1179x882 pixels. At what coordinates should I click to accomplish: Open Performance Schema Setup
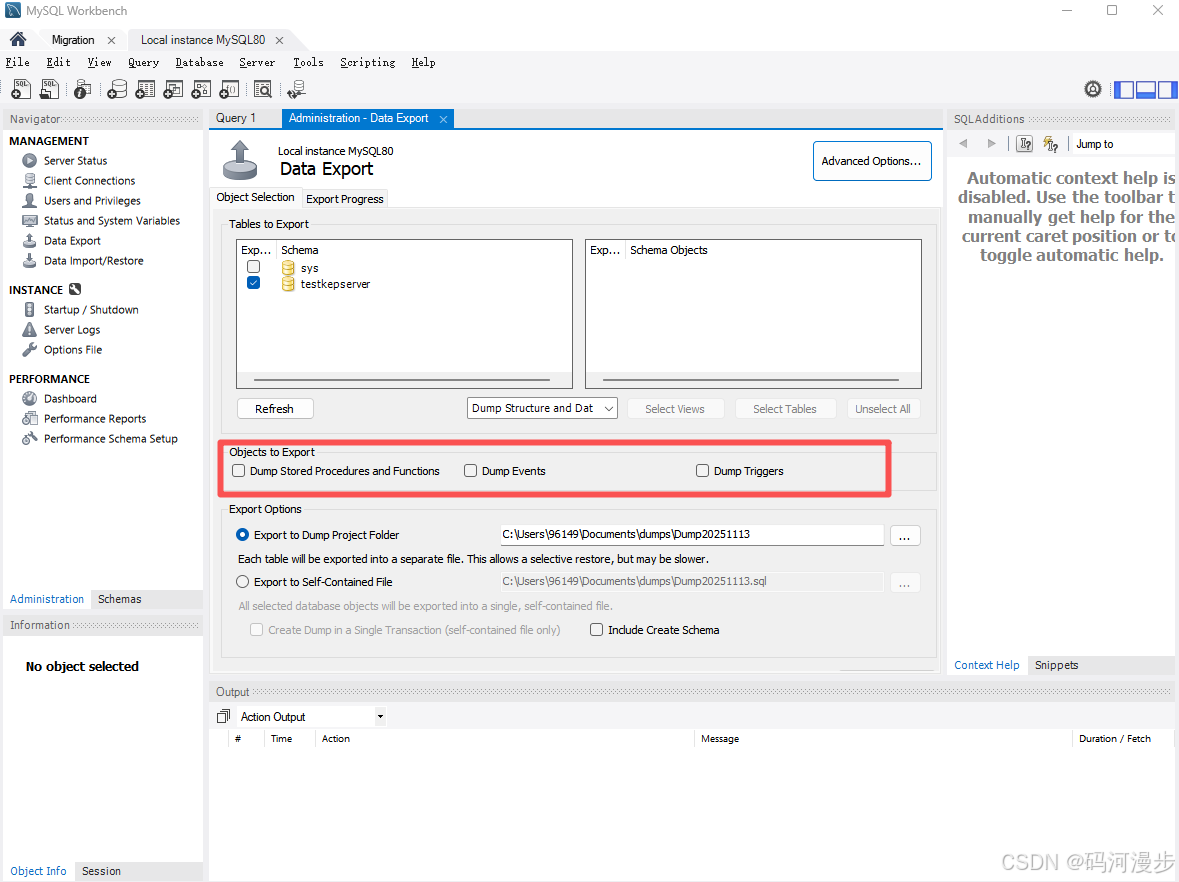click(111, 438)
